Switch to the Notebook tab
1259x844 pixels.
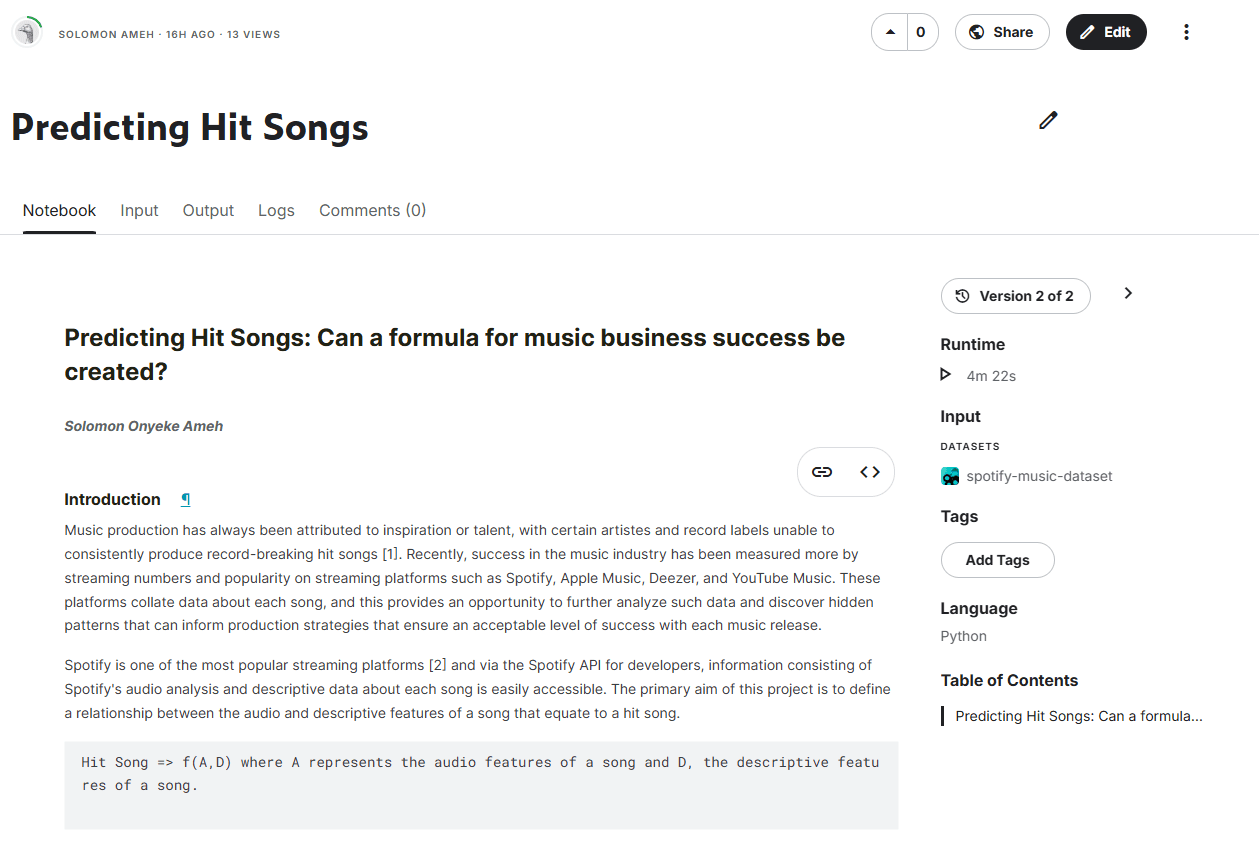pyautogui.click(x=60, y=210)
